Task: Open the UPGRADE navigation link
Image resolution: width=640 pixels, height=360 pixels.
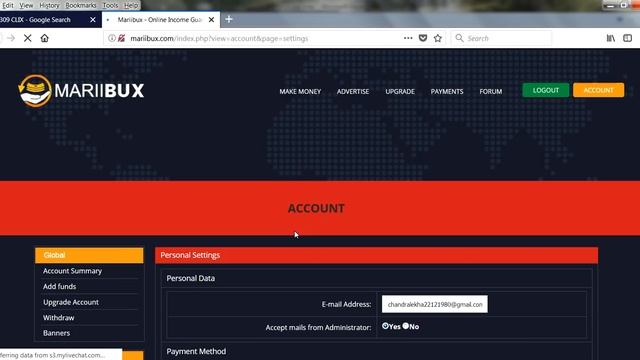Action: (x=400, y=91)
